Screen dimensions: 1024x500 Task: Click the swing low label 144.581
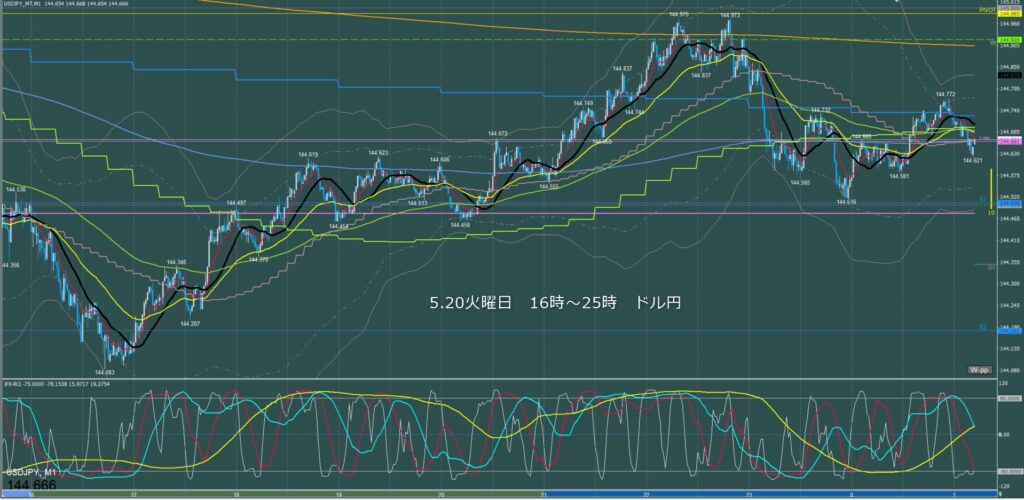(x=901, y=176)
